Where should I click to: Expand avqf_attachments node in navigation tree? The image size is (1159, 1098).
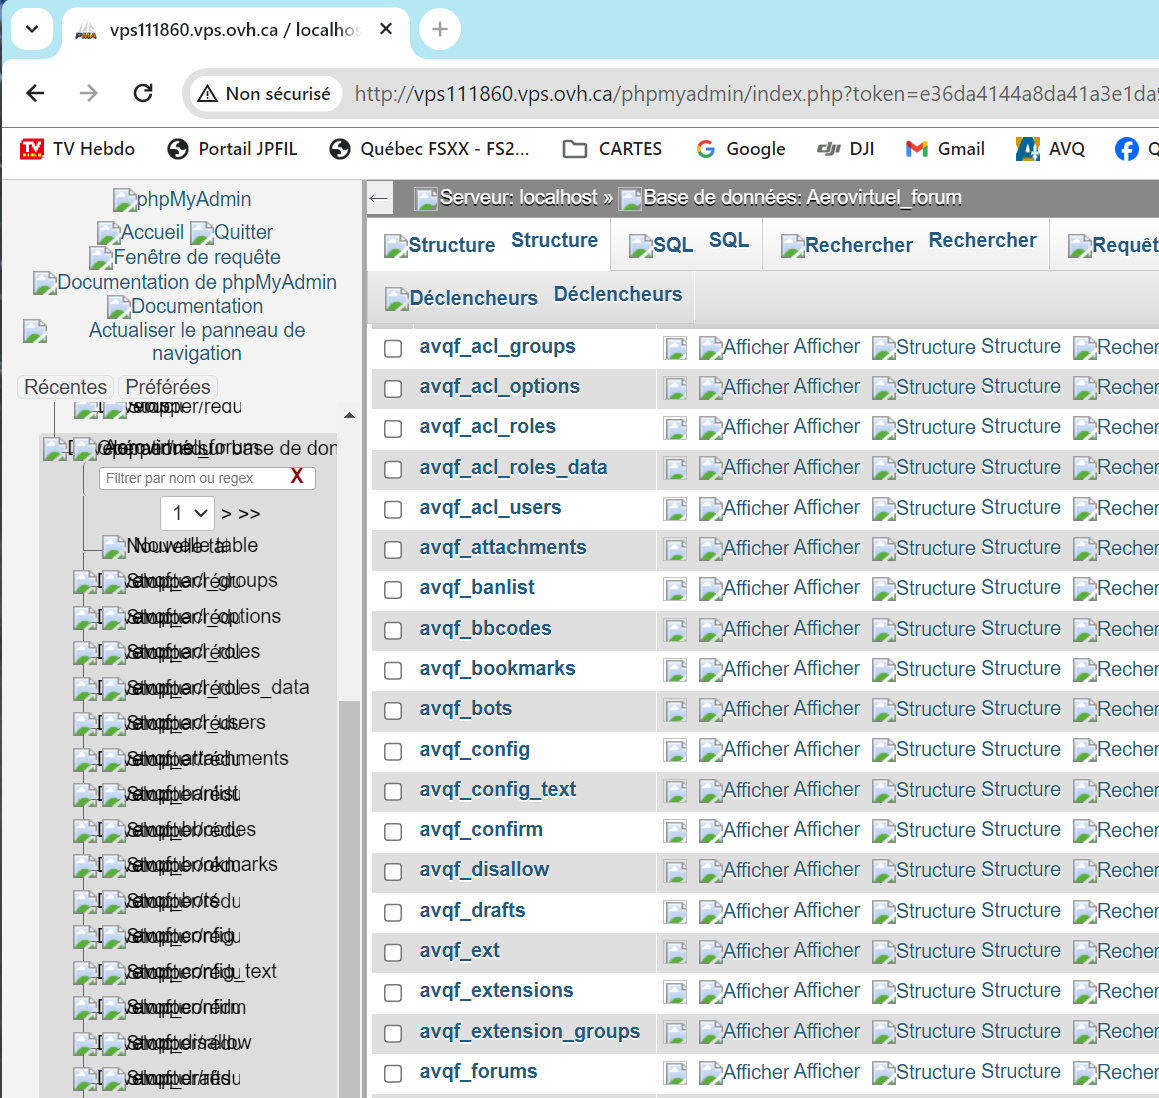85,759
